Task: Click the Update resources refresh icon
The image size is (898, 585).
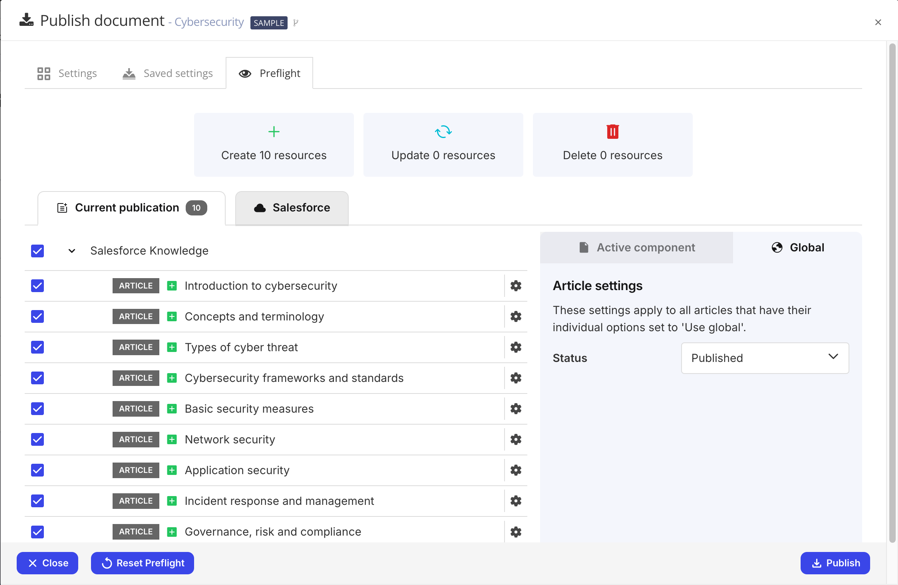Action: click(442, 130)
